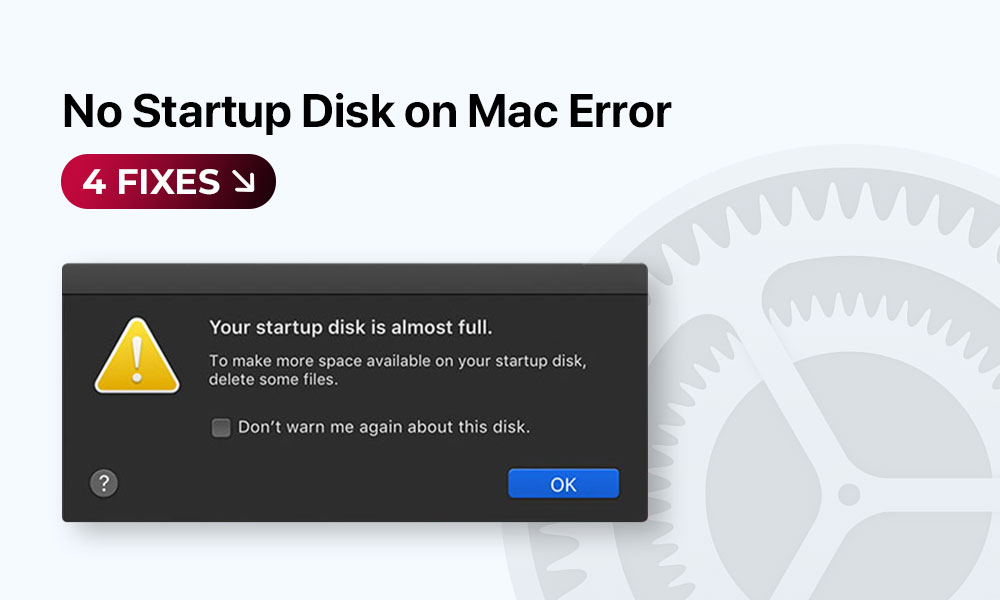Screen dimensions: 1000x600
Task: Click the "Don't warn me again about this disk." label
Action: pyautogui.click(x=384, y=427)
